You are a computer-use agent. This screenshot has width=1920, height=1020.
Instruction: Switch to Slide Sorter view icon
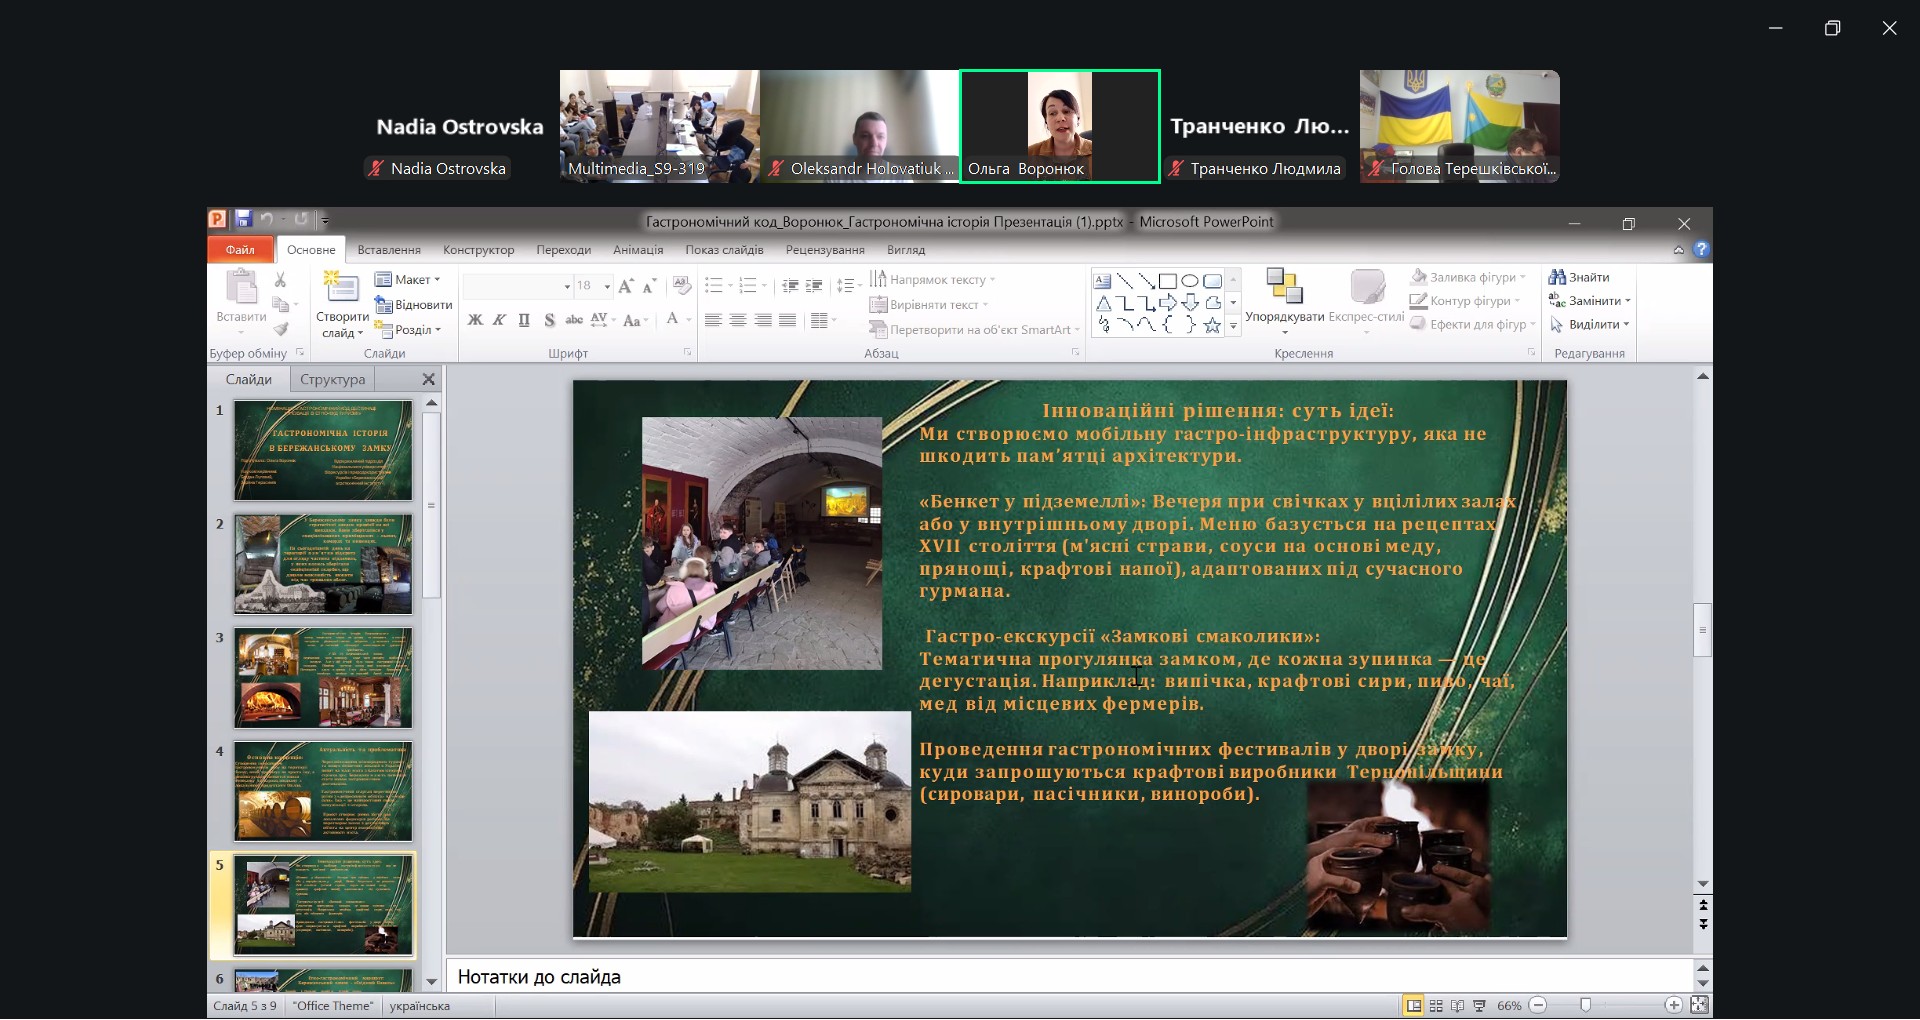(1436, 1005)
